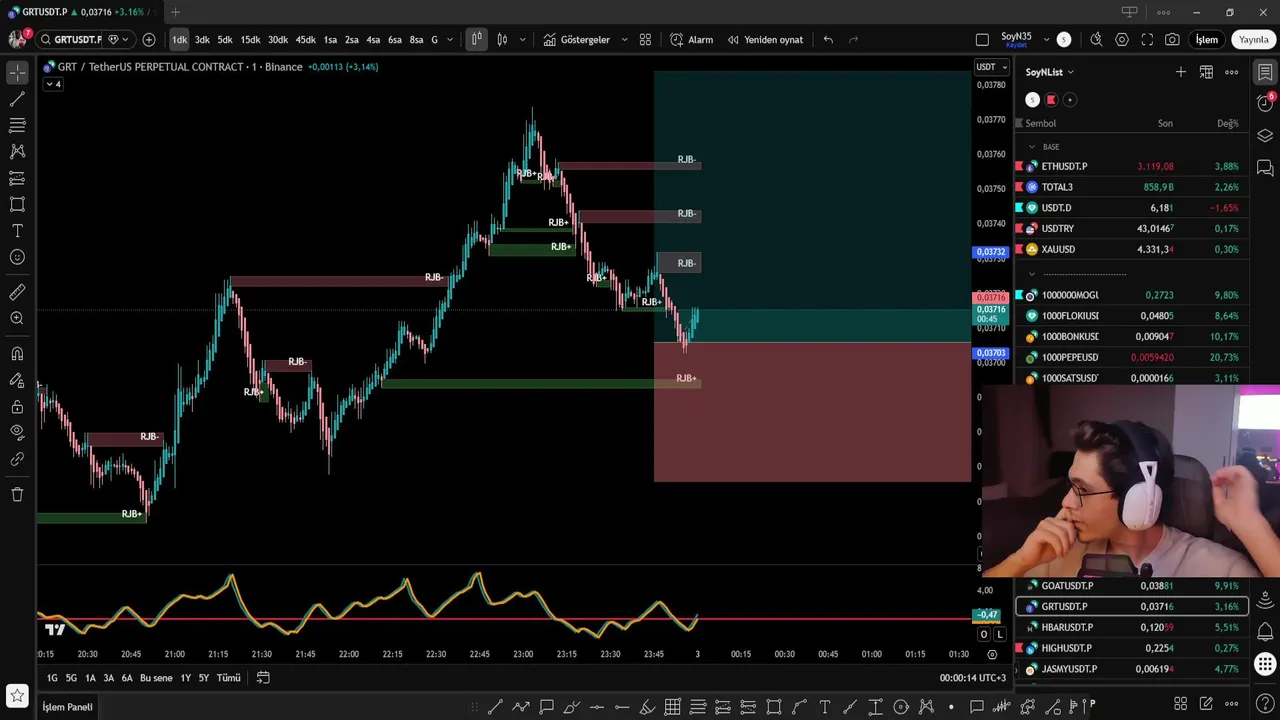
Task: Select the ruler measure tool
Action: (17, 292)
